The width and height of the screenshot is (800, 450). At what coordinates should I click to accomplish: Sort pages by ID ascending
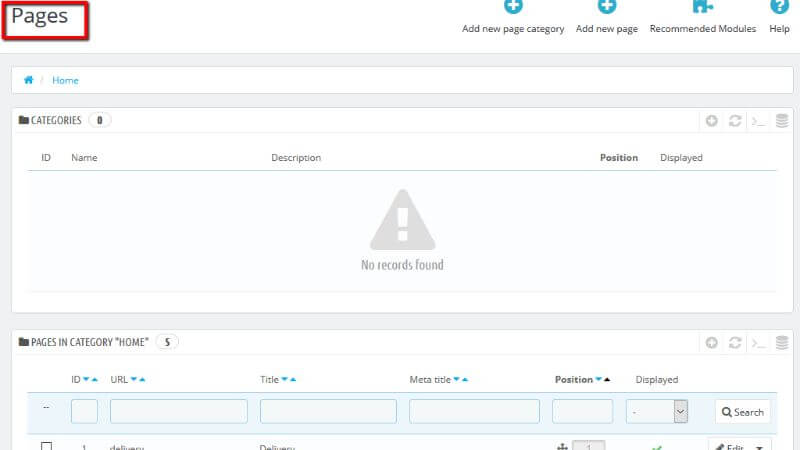(94, 379)
